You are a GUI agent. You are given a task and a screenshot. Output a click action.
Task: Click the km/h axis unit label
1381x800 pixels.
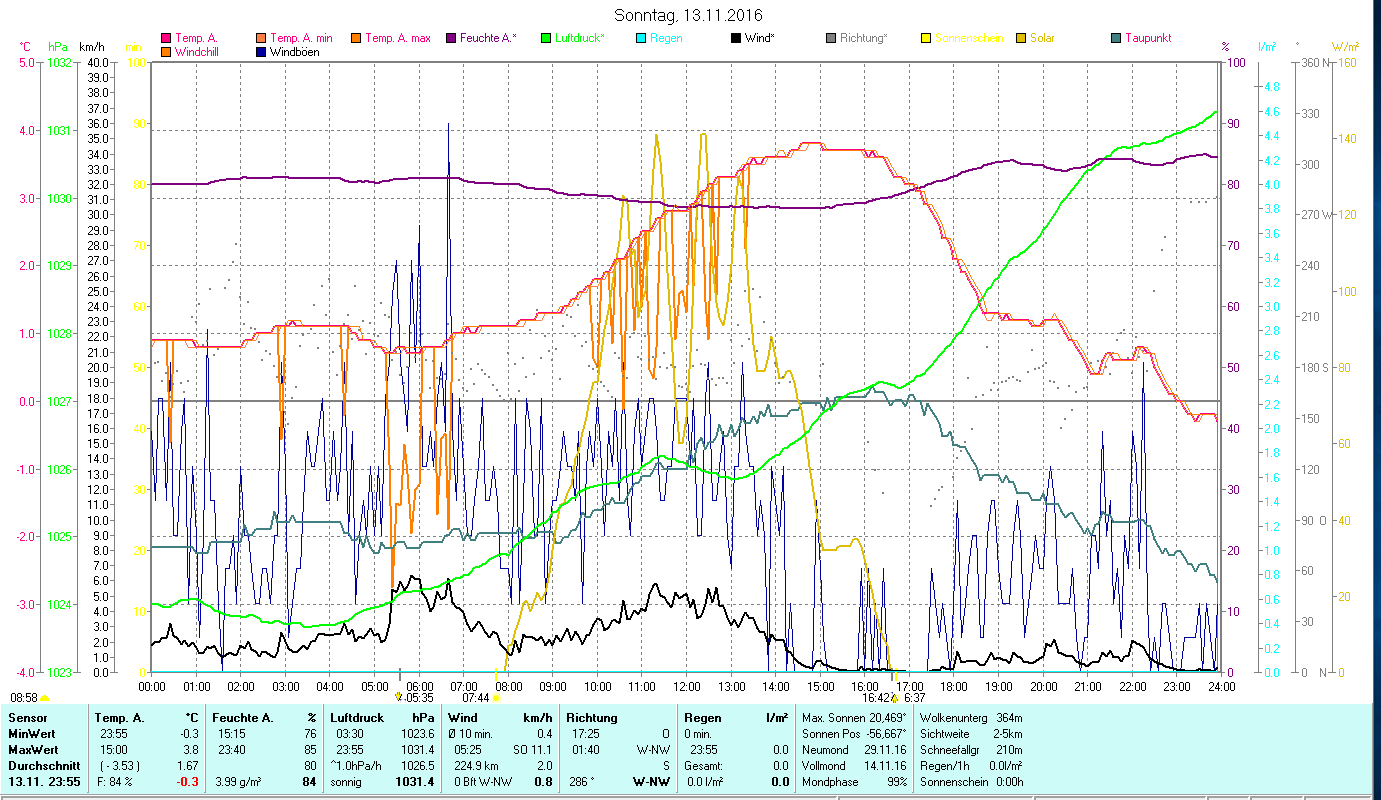click(x=91, y=47)
